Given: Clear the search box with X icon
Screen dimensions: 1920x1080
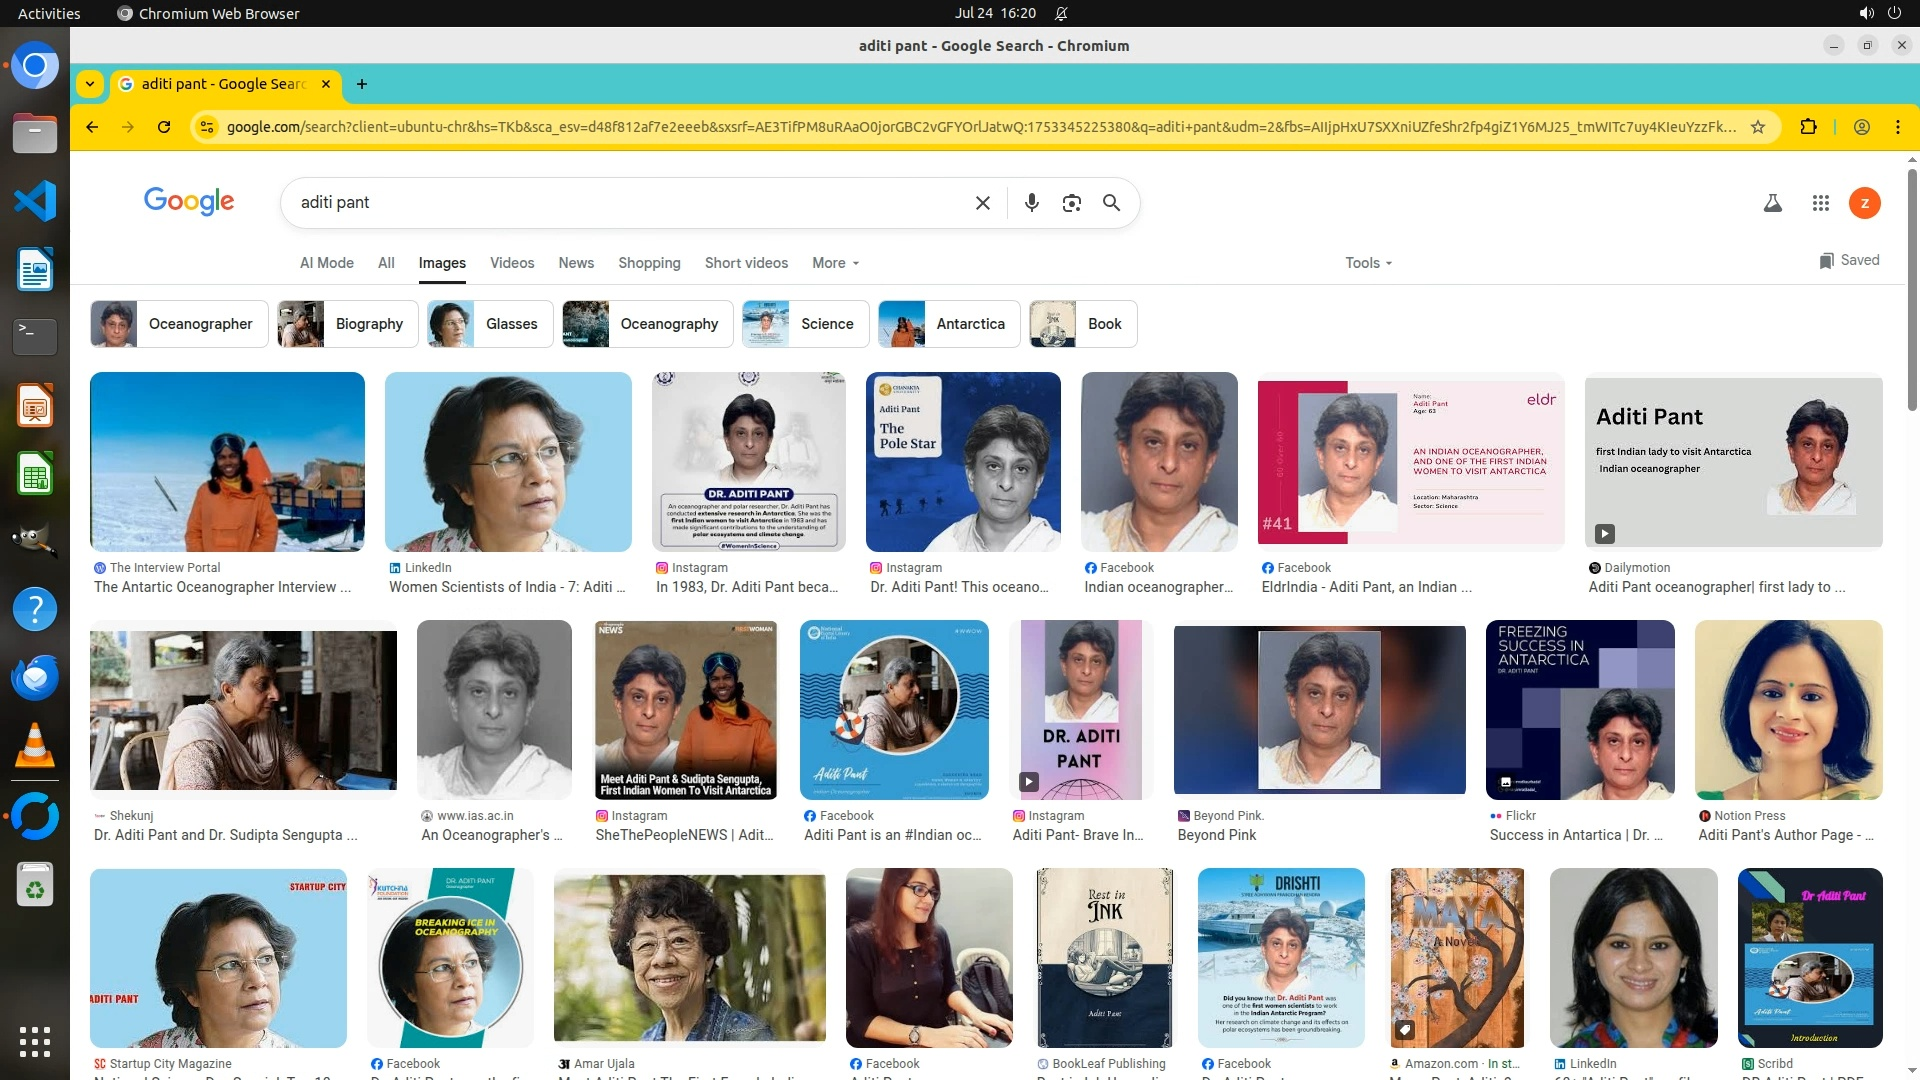Looking at the screenshot, I should pyautogui.click(x=982, y=203).
